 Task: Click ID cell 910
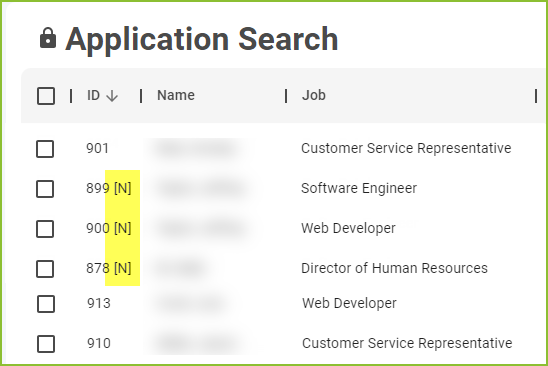coord(99,343)
